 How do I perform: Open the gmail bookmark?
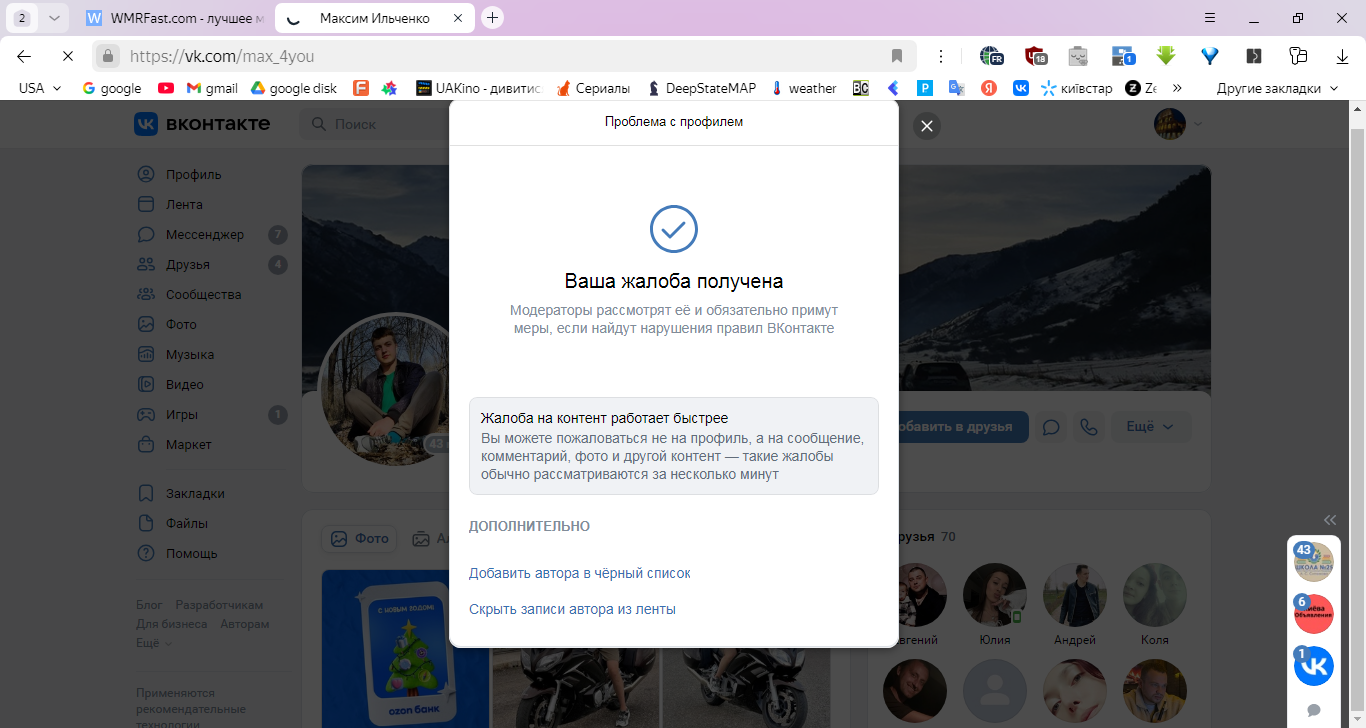(212, 88)
